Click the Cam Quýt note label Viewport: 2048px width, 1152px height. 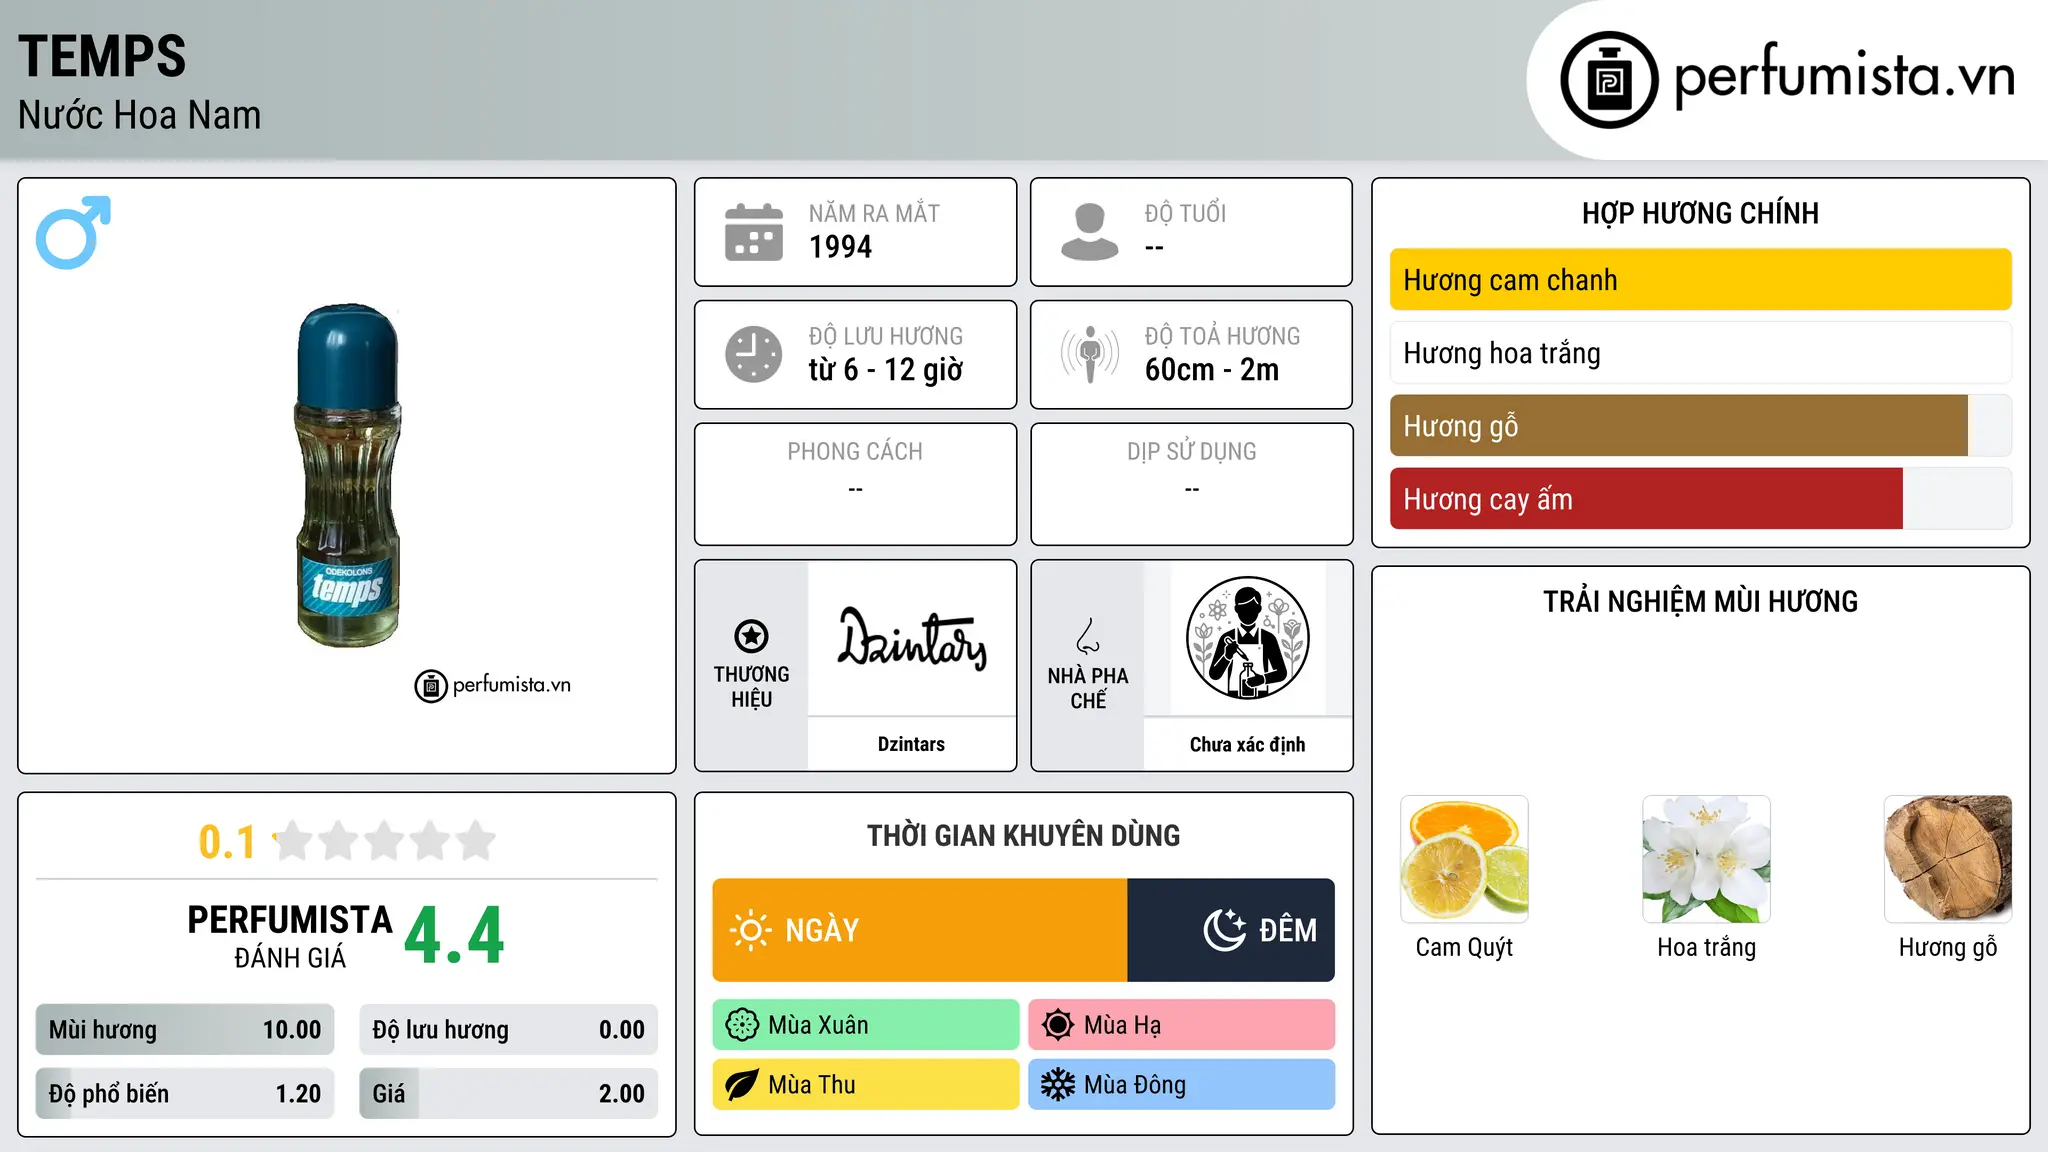(x=1464, y=947)
